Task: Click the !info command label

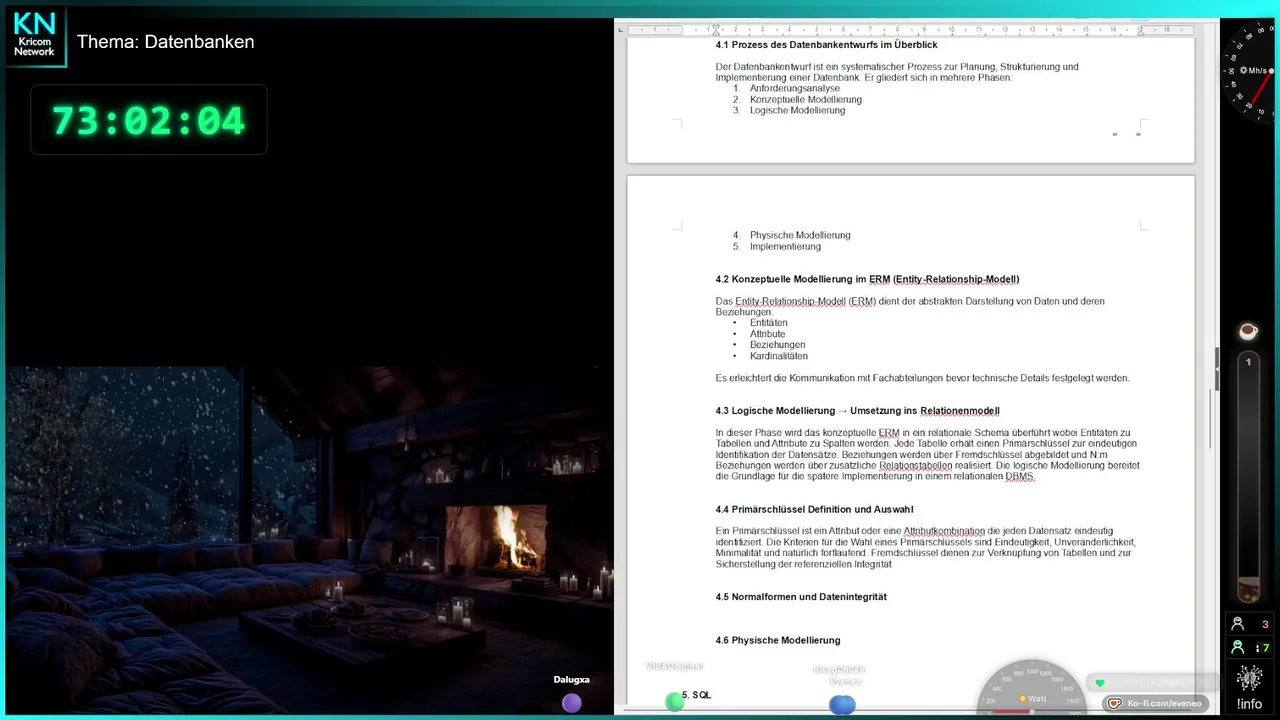Action: coord(1249,704)
